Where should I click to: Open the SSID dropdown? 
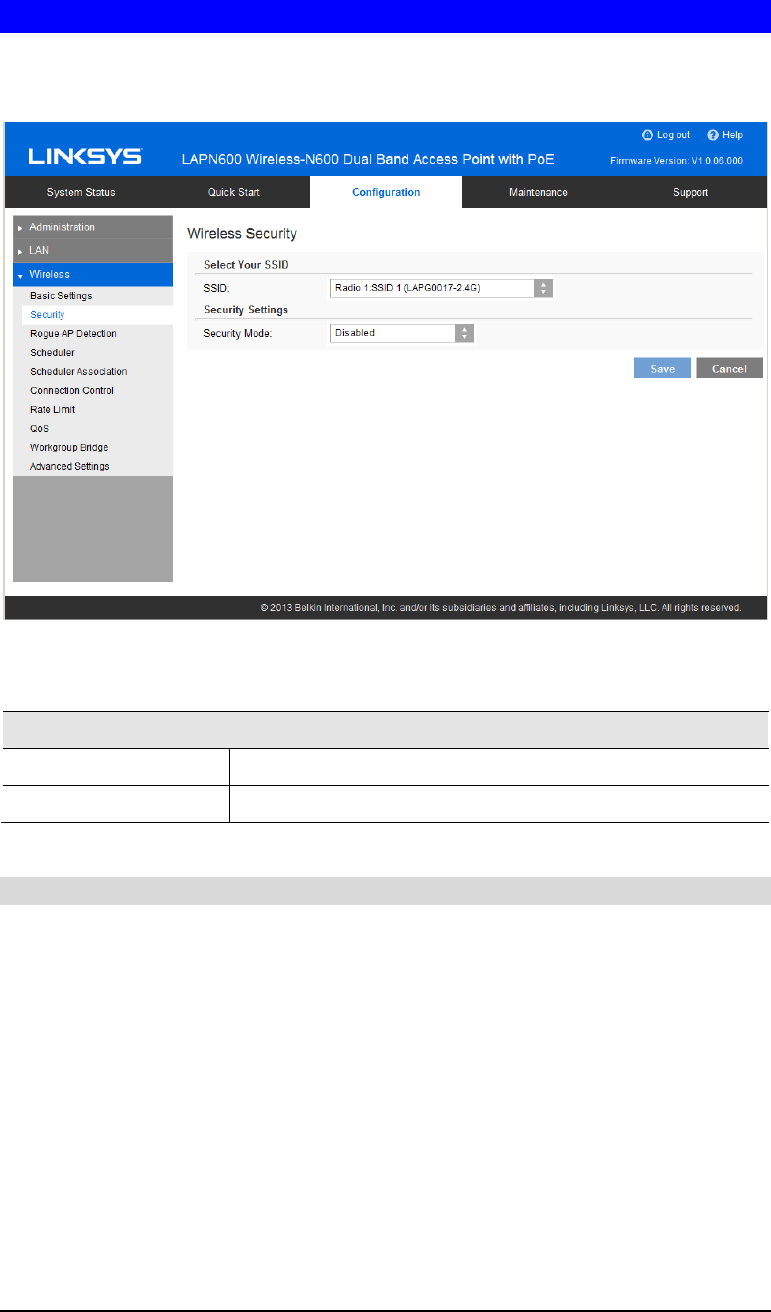441,288
